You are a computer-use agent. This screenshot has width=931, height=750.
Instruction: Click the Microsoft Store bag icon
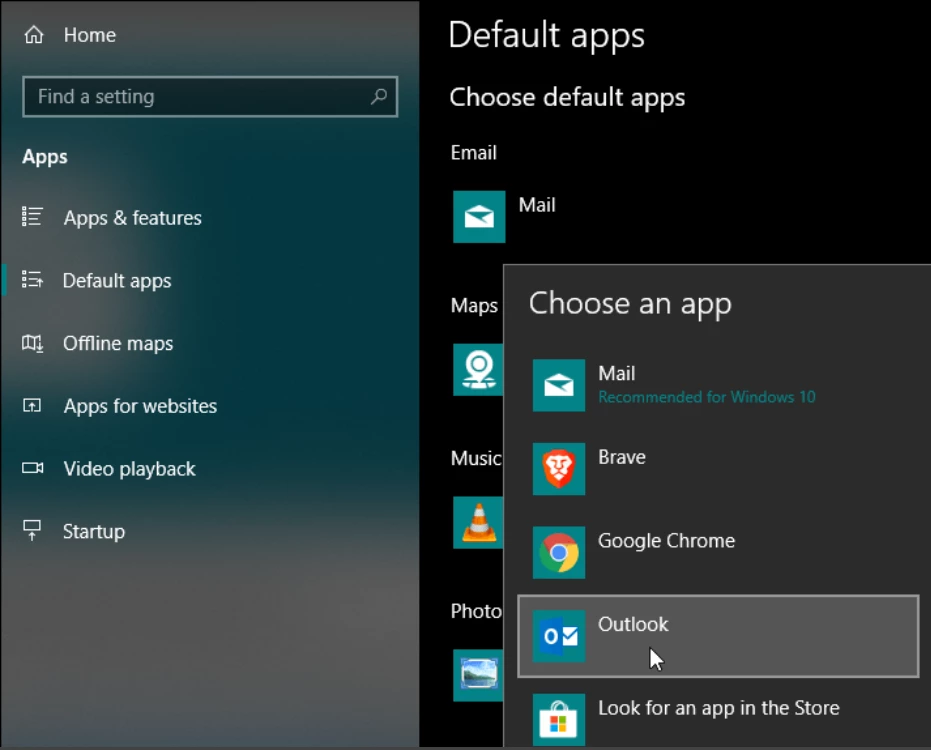pyautogui.click(x=559, y=720)
